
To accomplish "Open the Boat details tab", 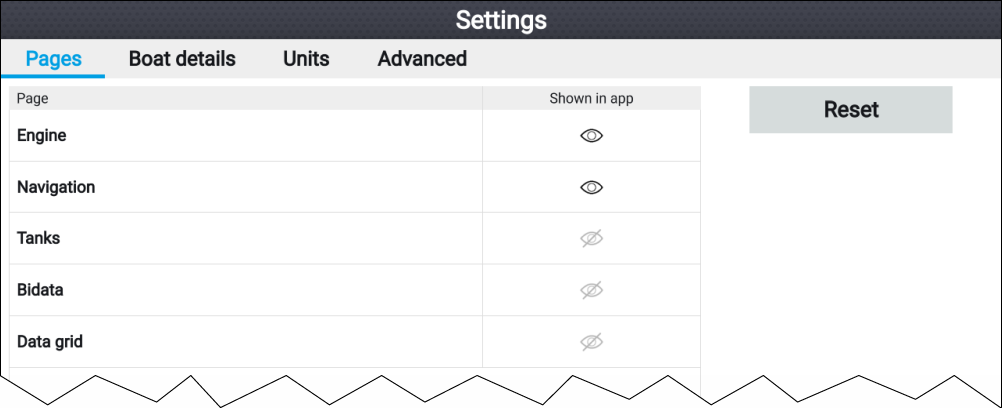I will pyautogui.click(x=182, y=59).
